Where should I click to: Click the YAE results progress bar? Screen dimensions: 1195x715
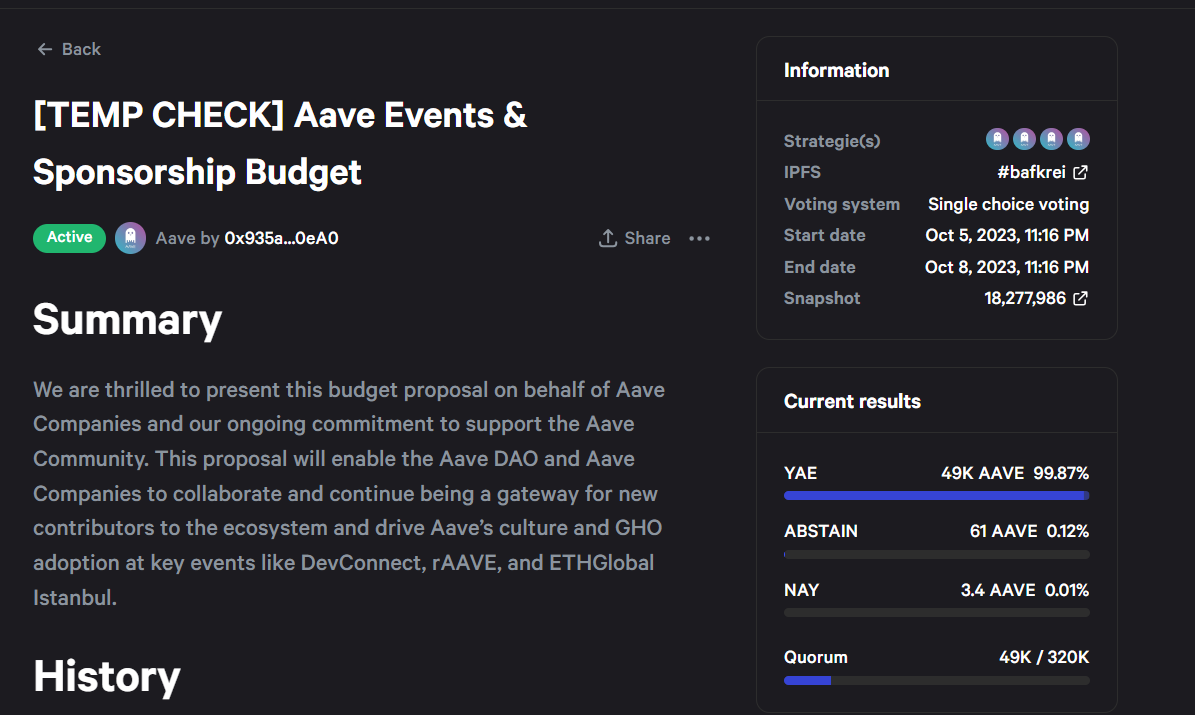(x=936, y=495)
